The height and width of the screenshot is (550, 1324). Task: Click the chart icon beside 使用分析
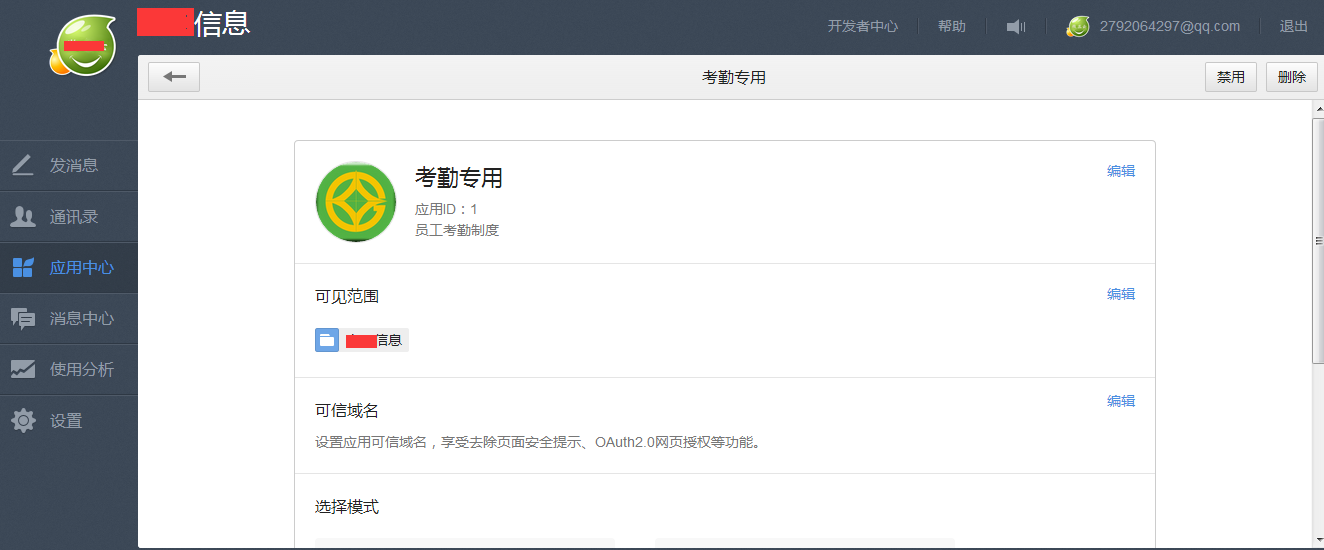pos(23,369)
